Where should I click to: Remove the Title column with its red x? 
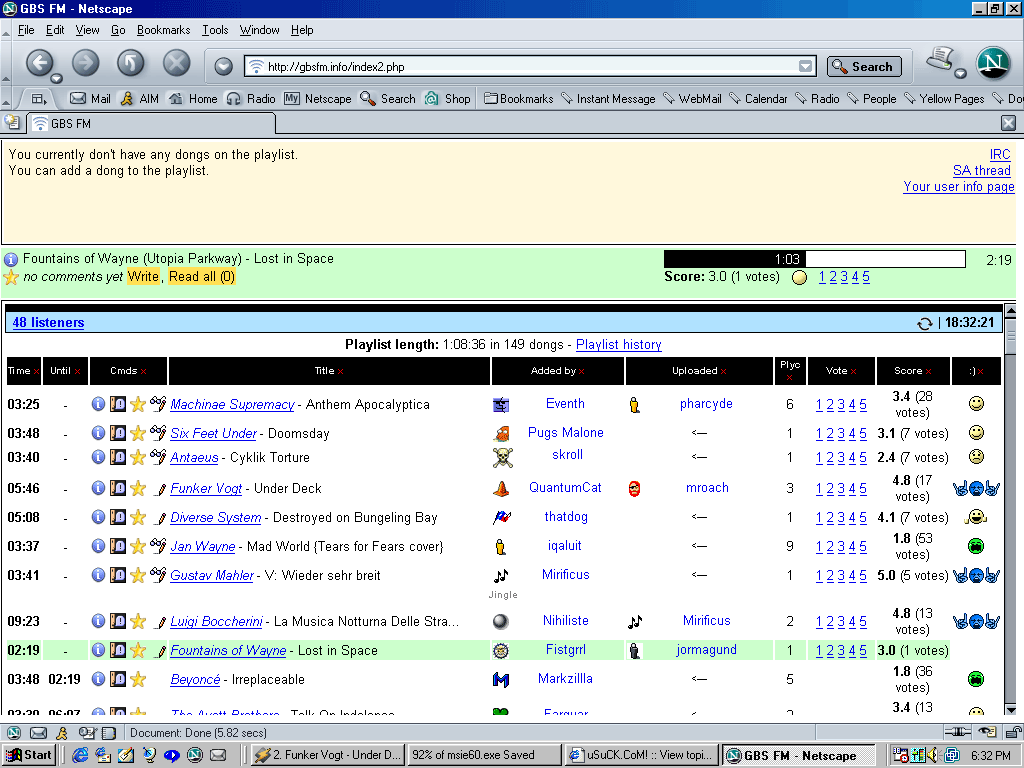coord(340,372)
